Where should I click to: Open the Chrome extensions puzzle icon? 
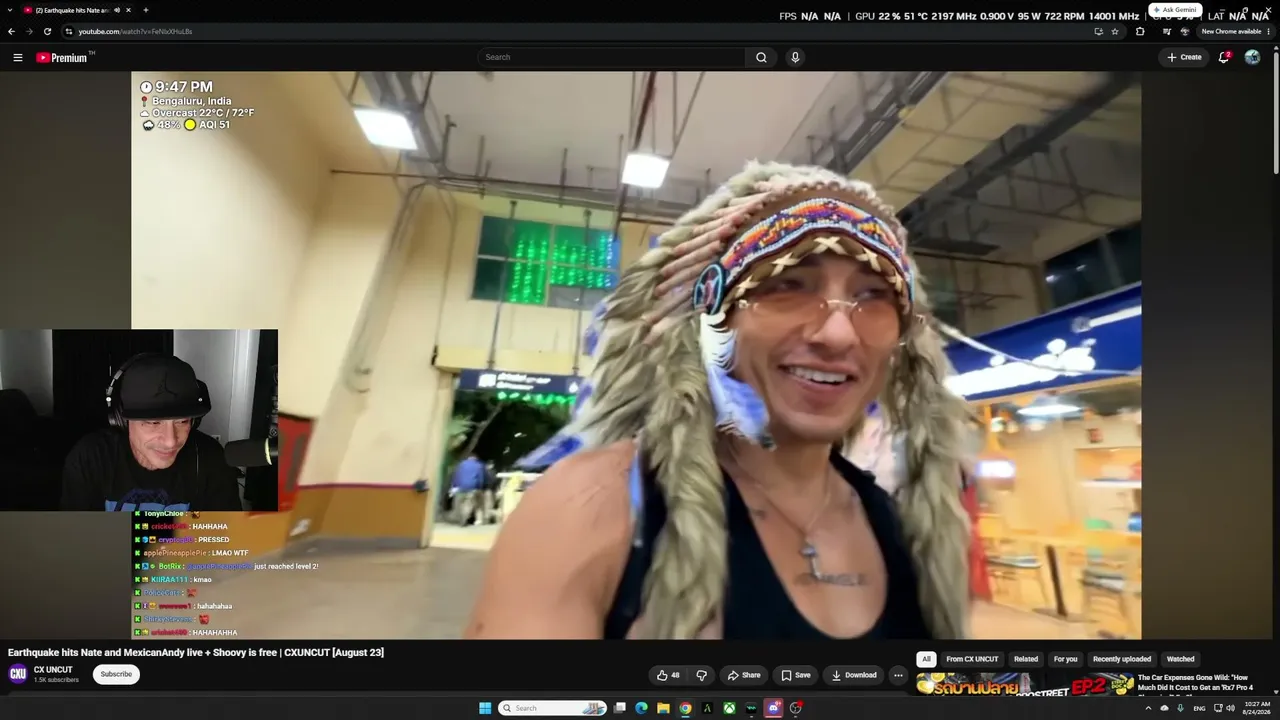click(1140, 31)
